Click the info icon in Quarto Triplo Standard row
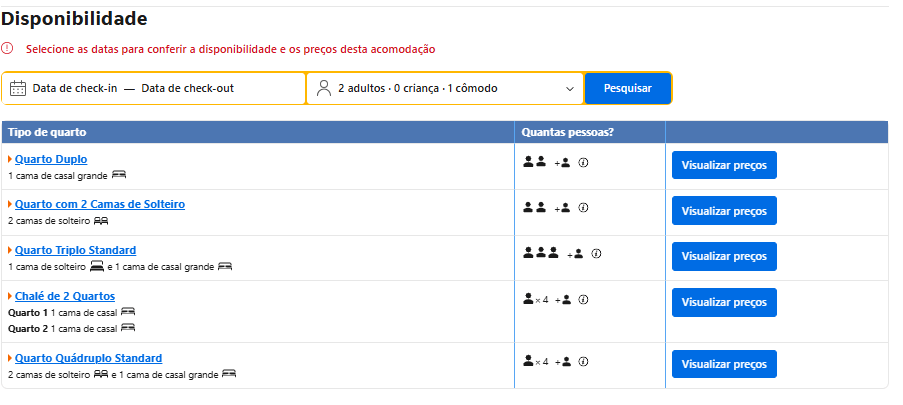The image size is (903, 405). click(x=597, y=253)
